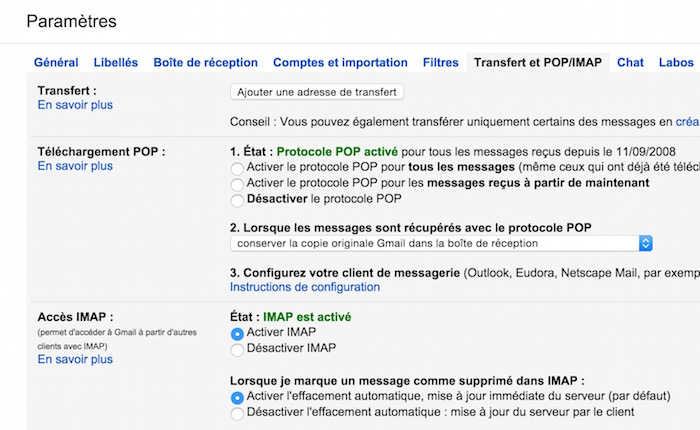700x430 pixels.
Task: Enable POP for tous les messages
Action: pos(237,168)
